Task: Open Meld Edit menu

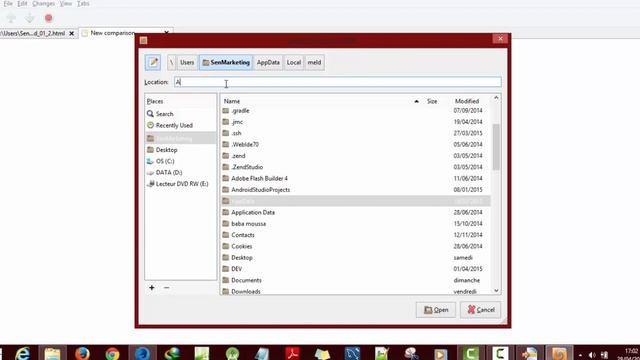Action: click(22, 4)
